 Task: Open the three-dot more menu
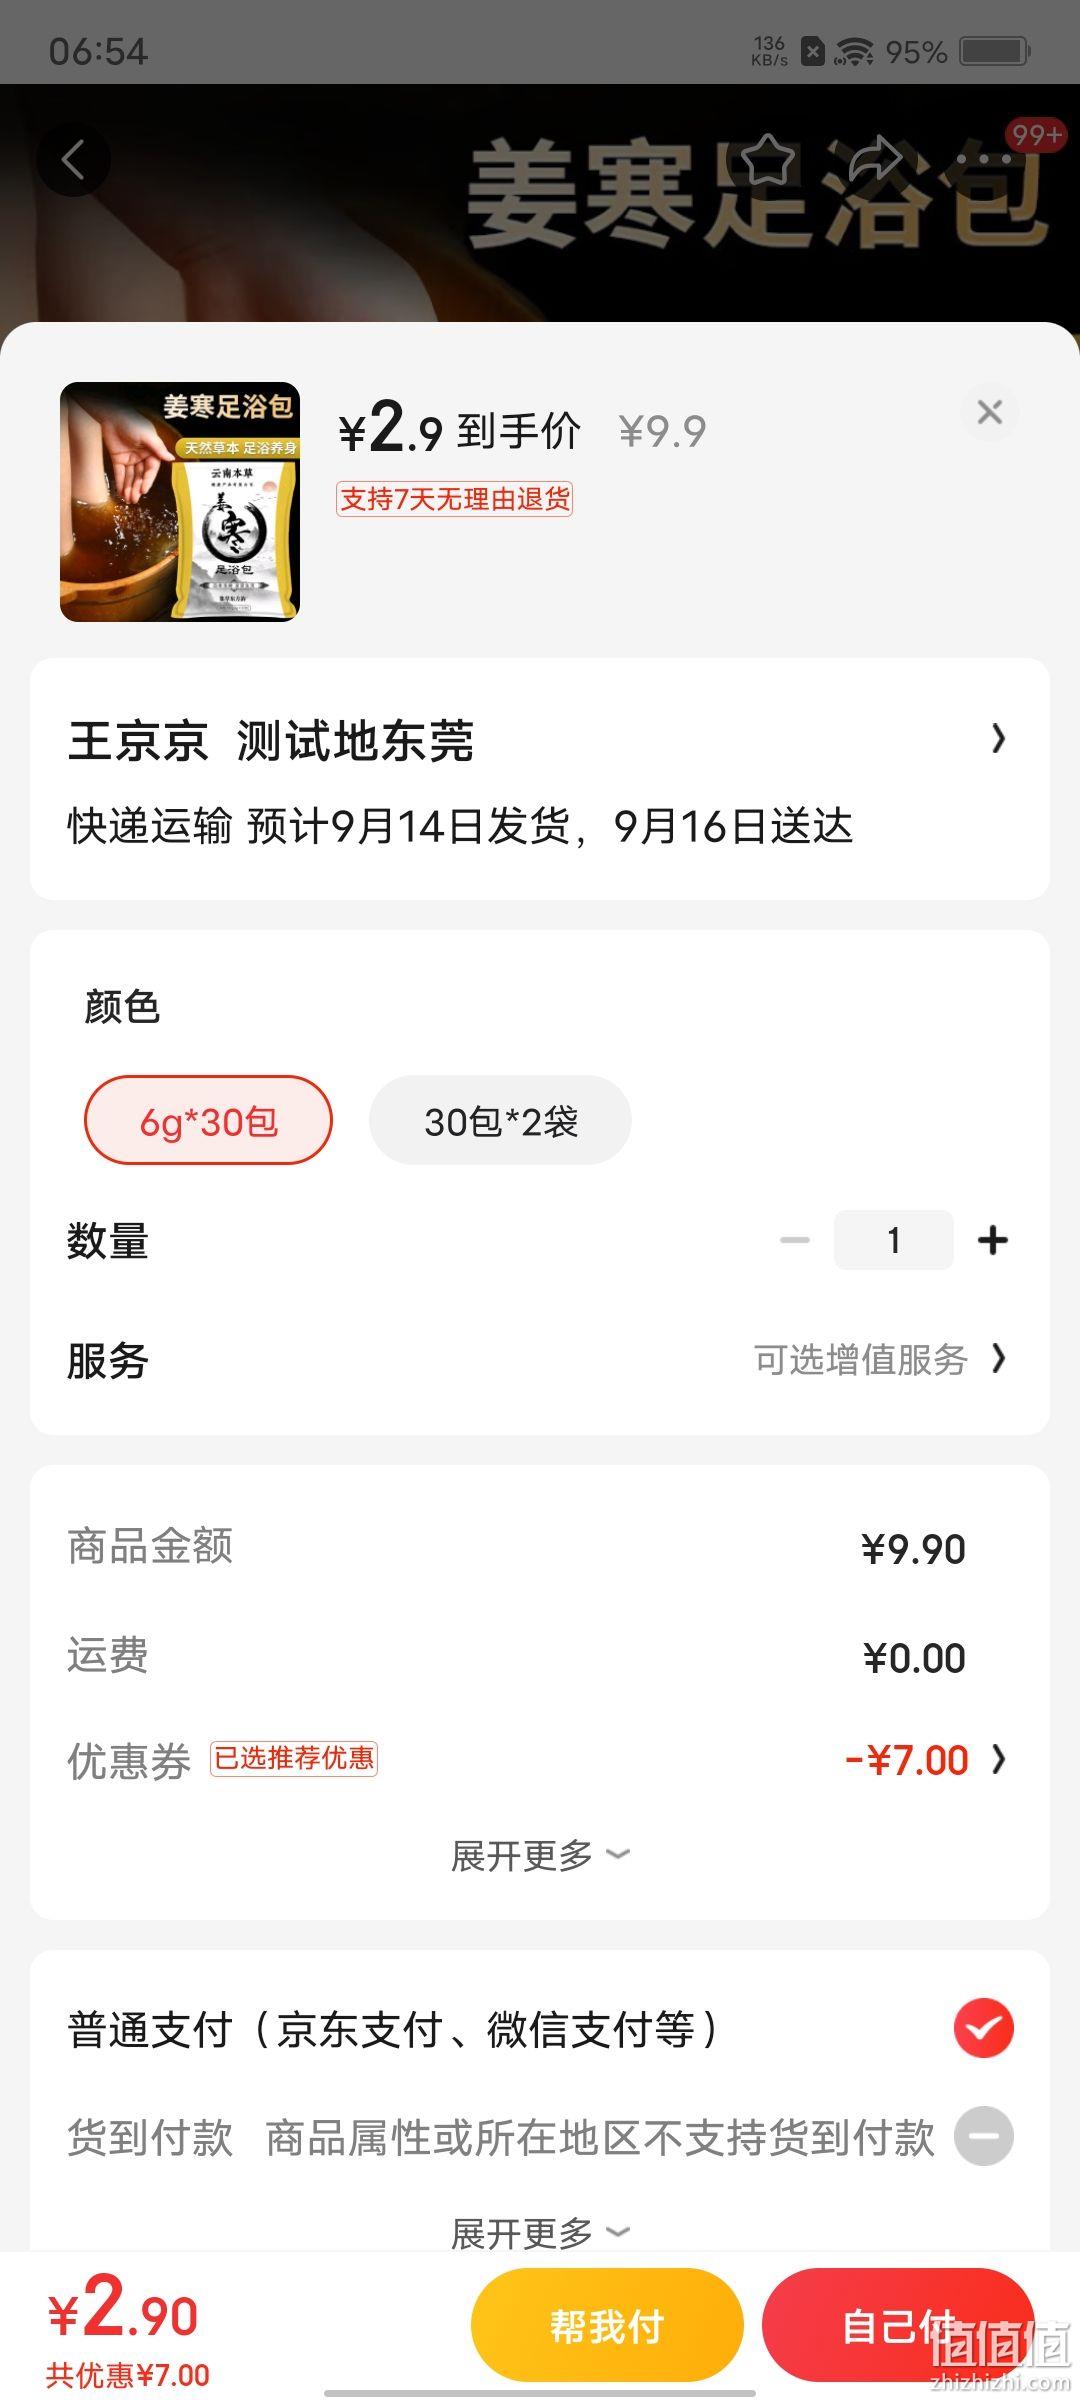[985, 160]
